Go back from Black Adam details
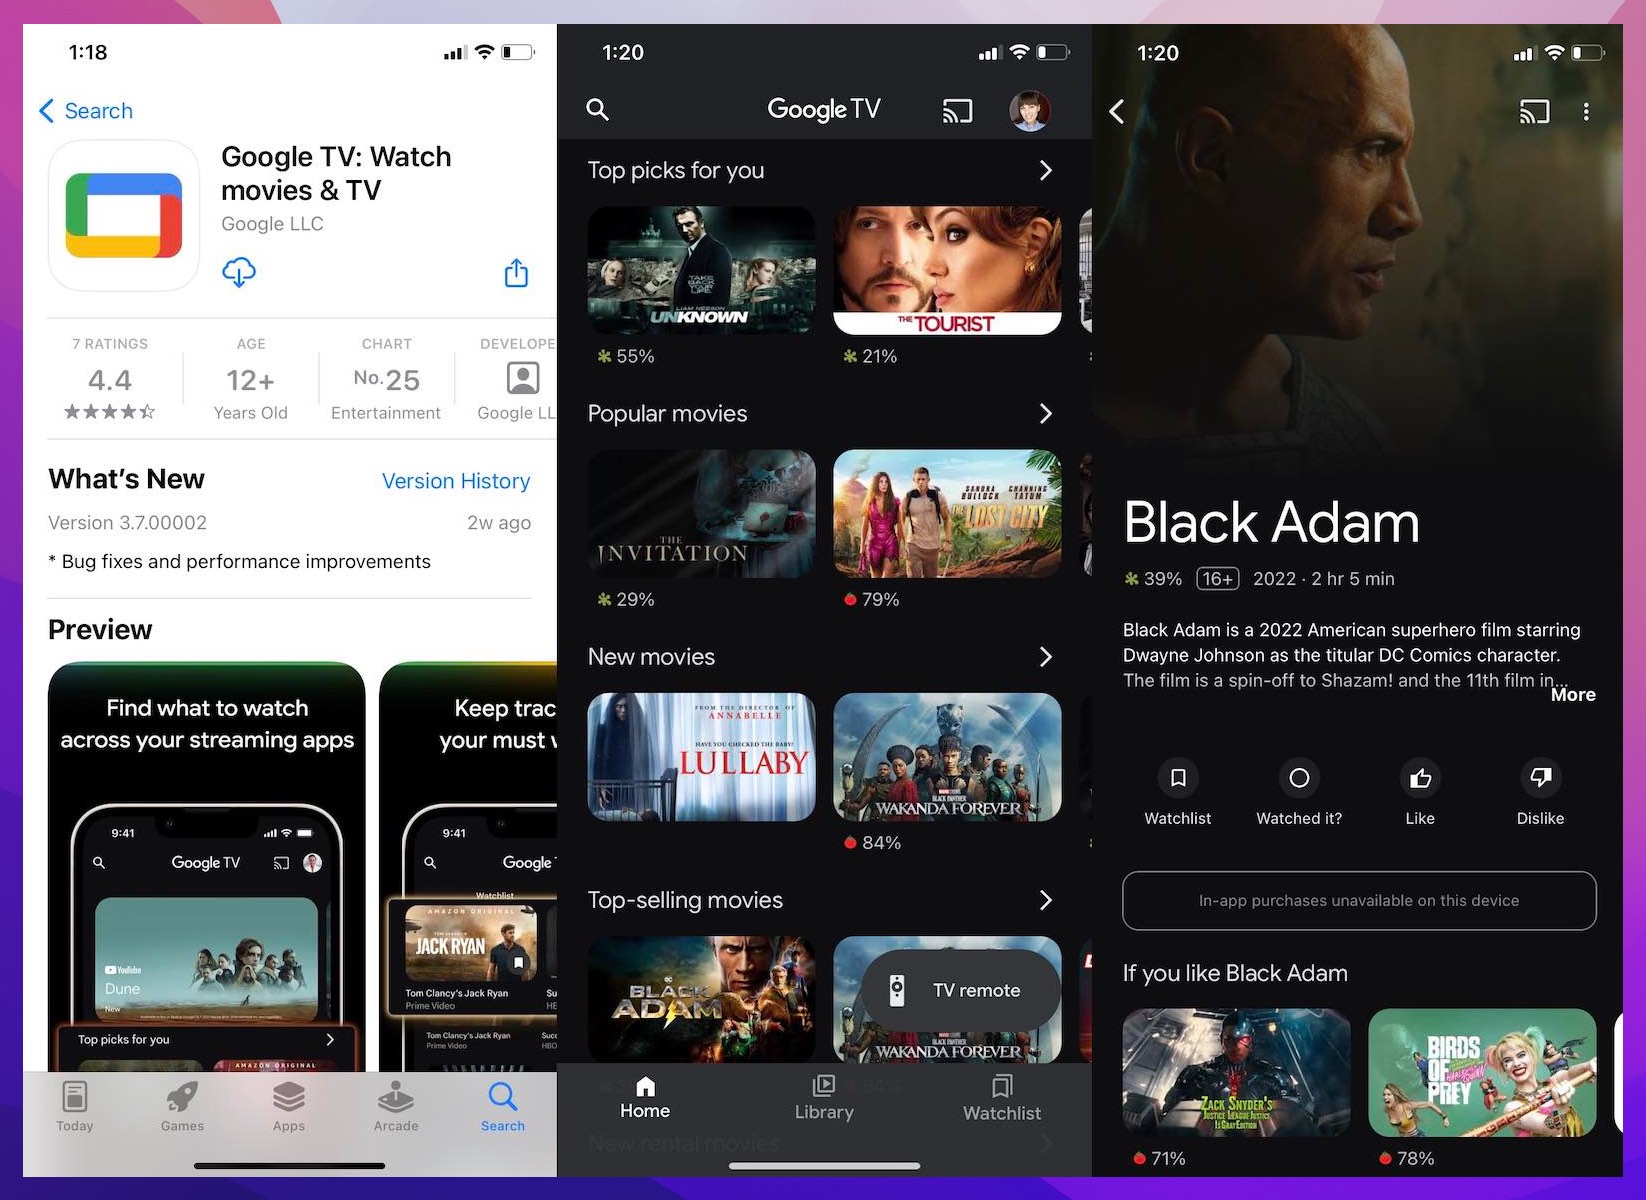 [x=1117, y=111]
